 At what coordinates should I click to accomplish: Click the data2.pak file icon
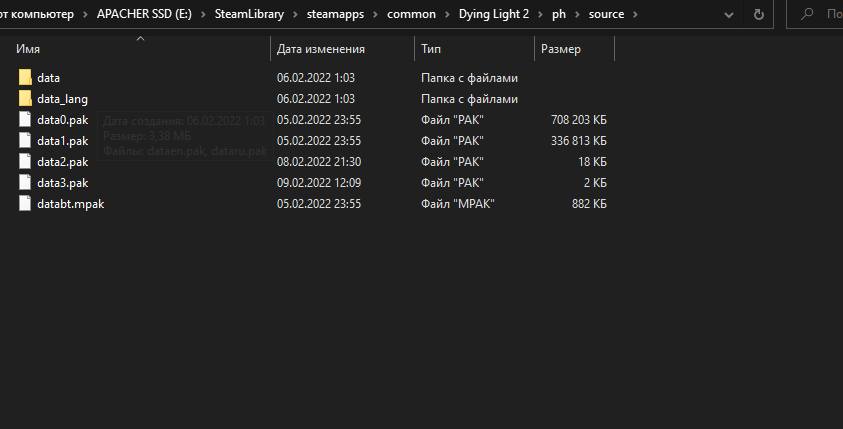[x=26, y=162]
